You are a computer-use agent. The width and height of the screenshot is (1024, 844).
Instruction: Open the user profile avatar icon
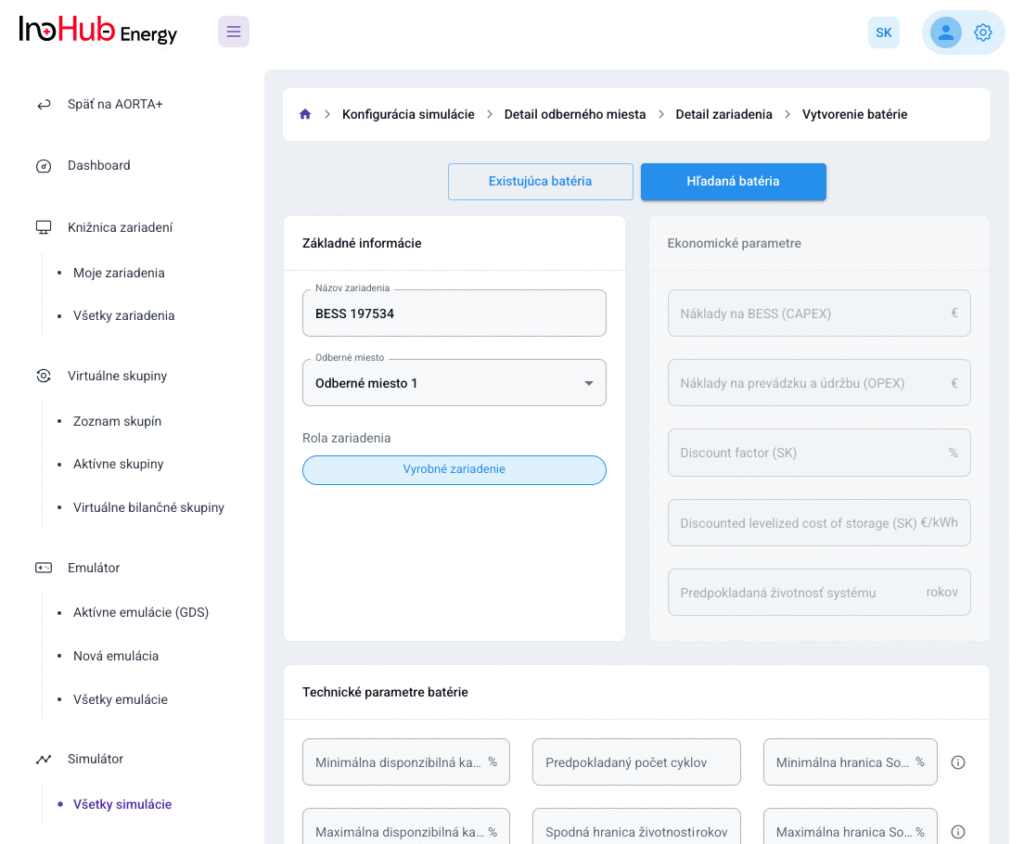point(945,32)
